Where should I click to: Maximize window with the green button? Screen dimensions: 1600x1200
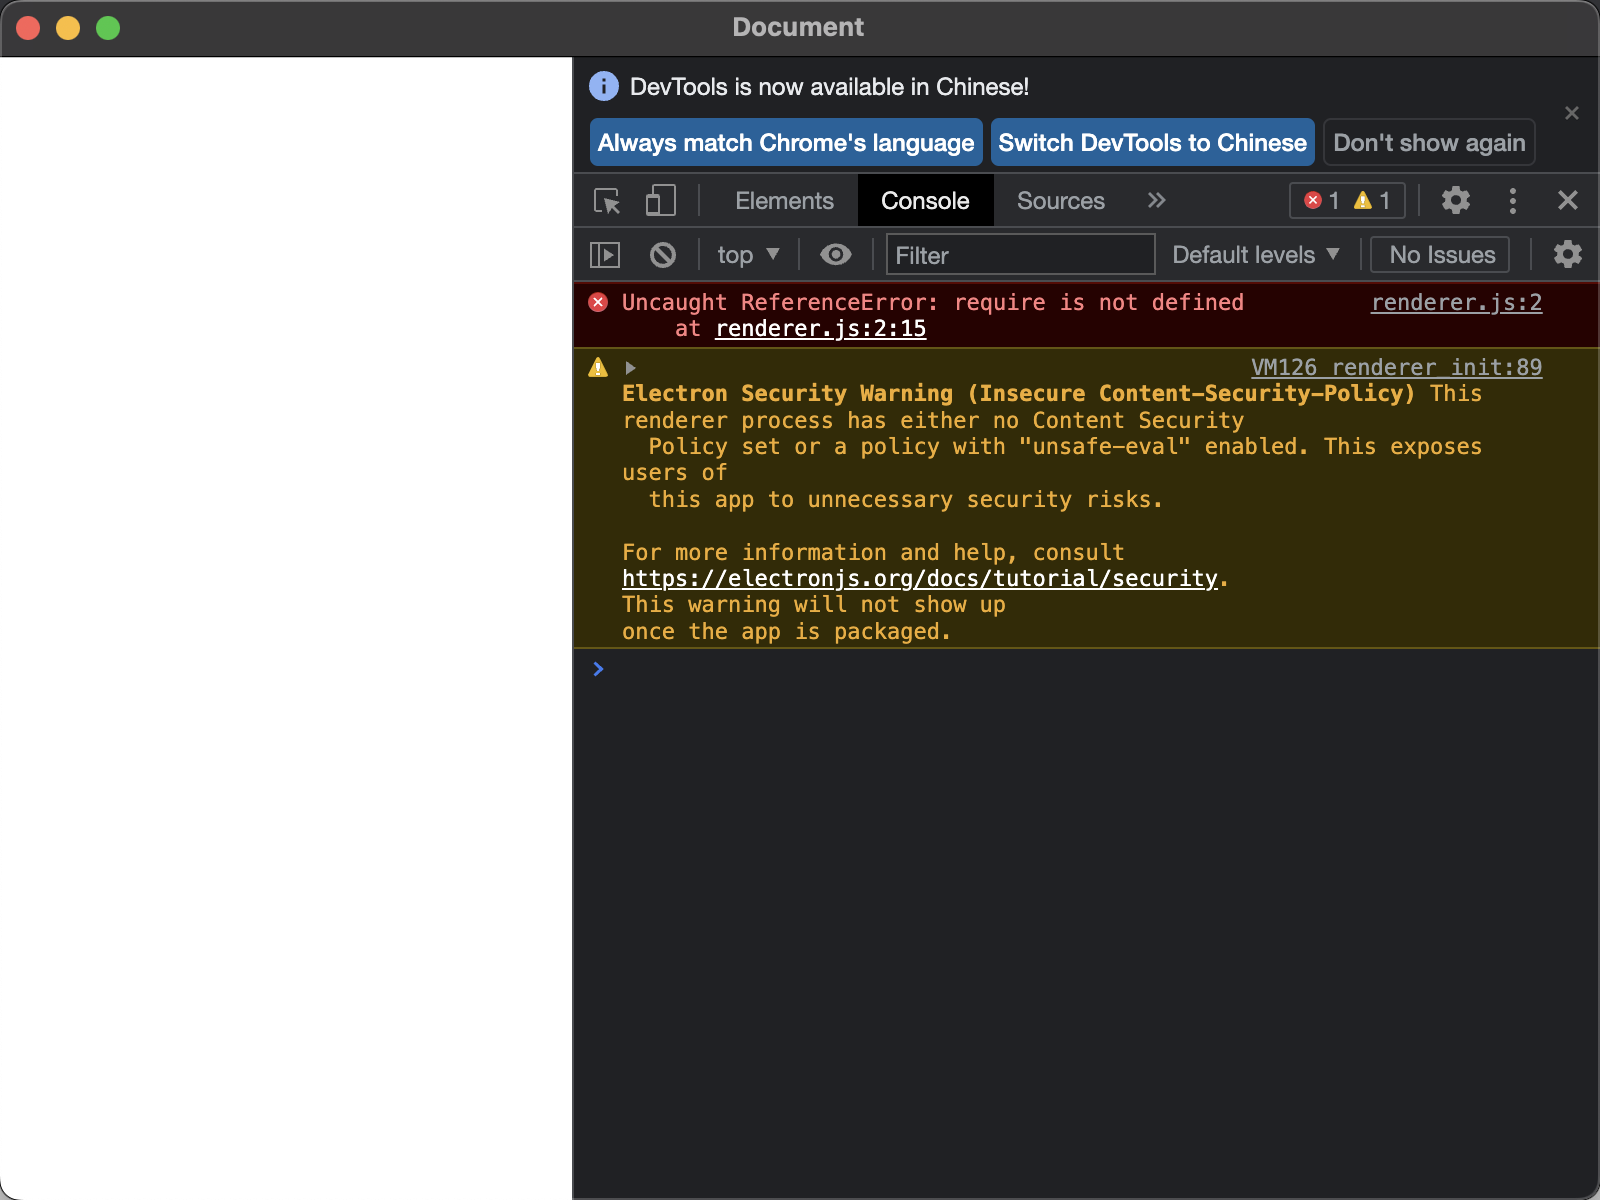click(108, 28)
